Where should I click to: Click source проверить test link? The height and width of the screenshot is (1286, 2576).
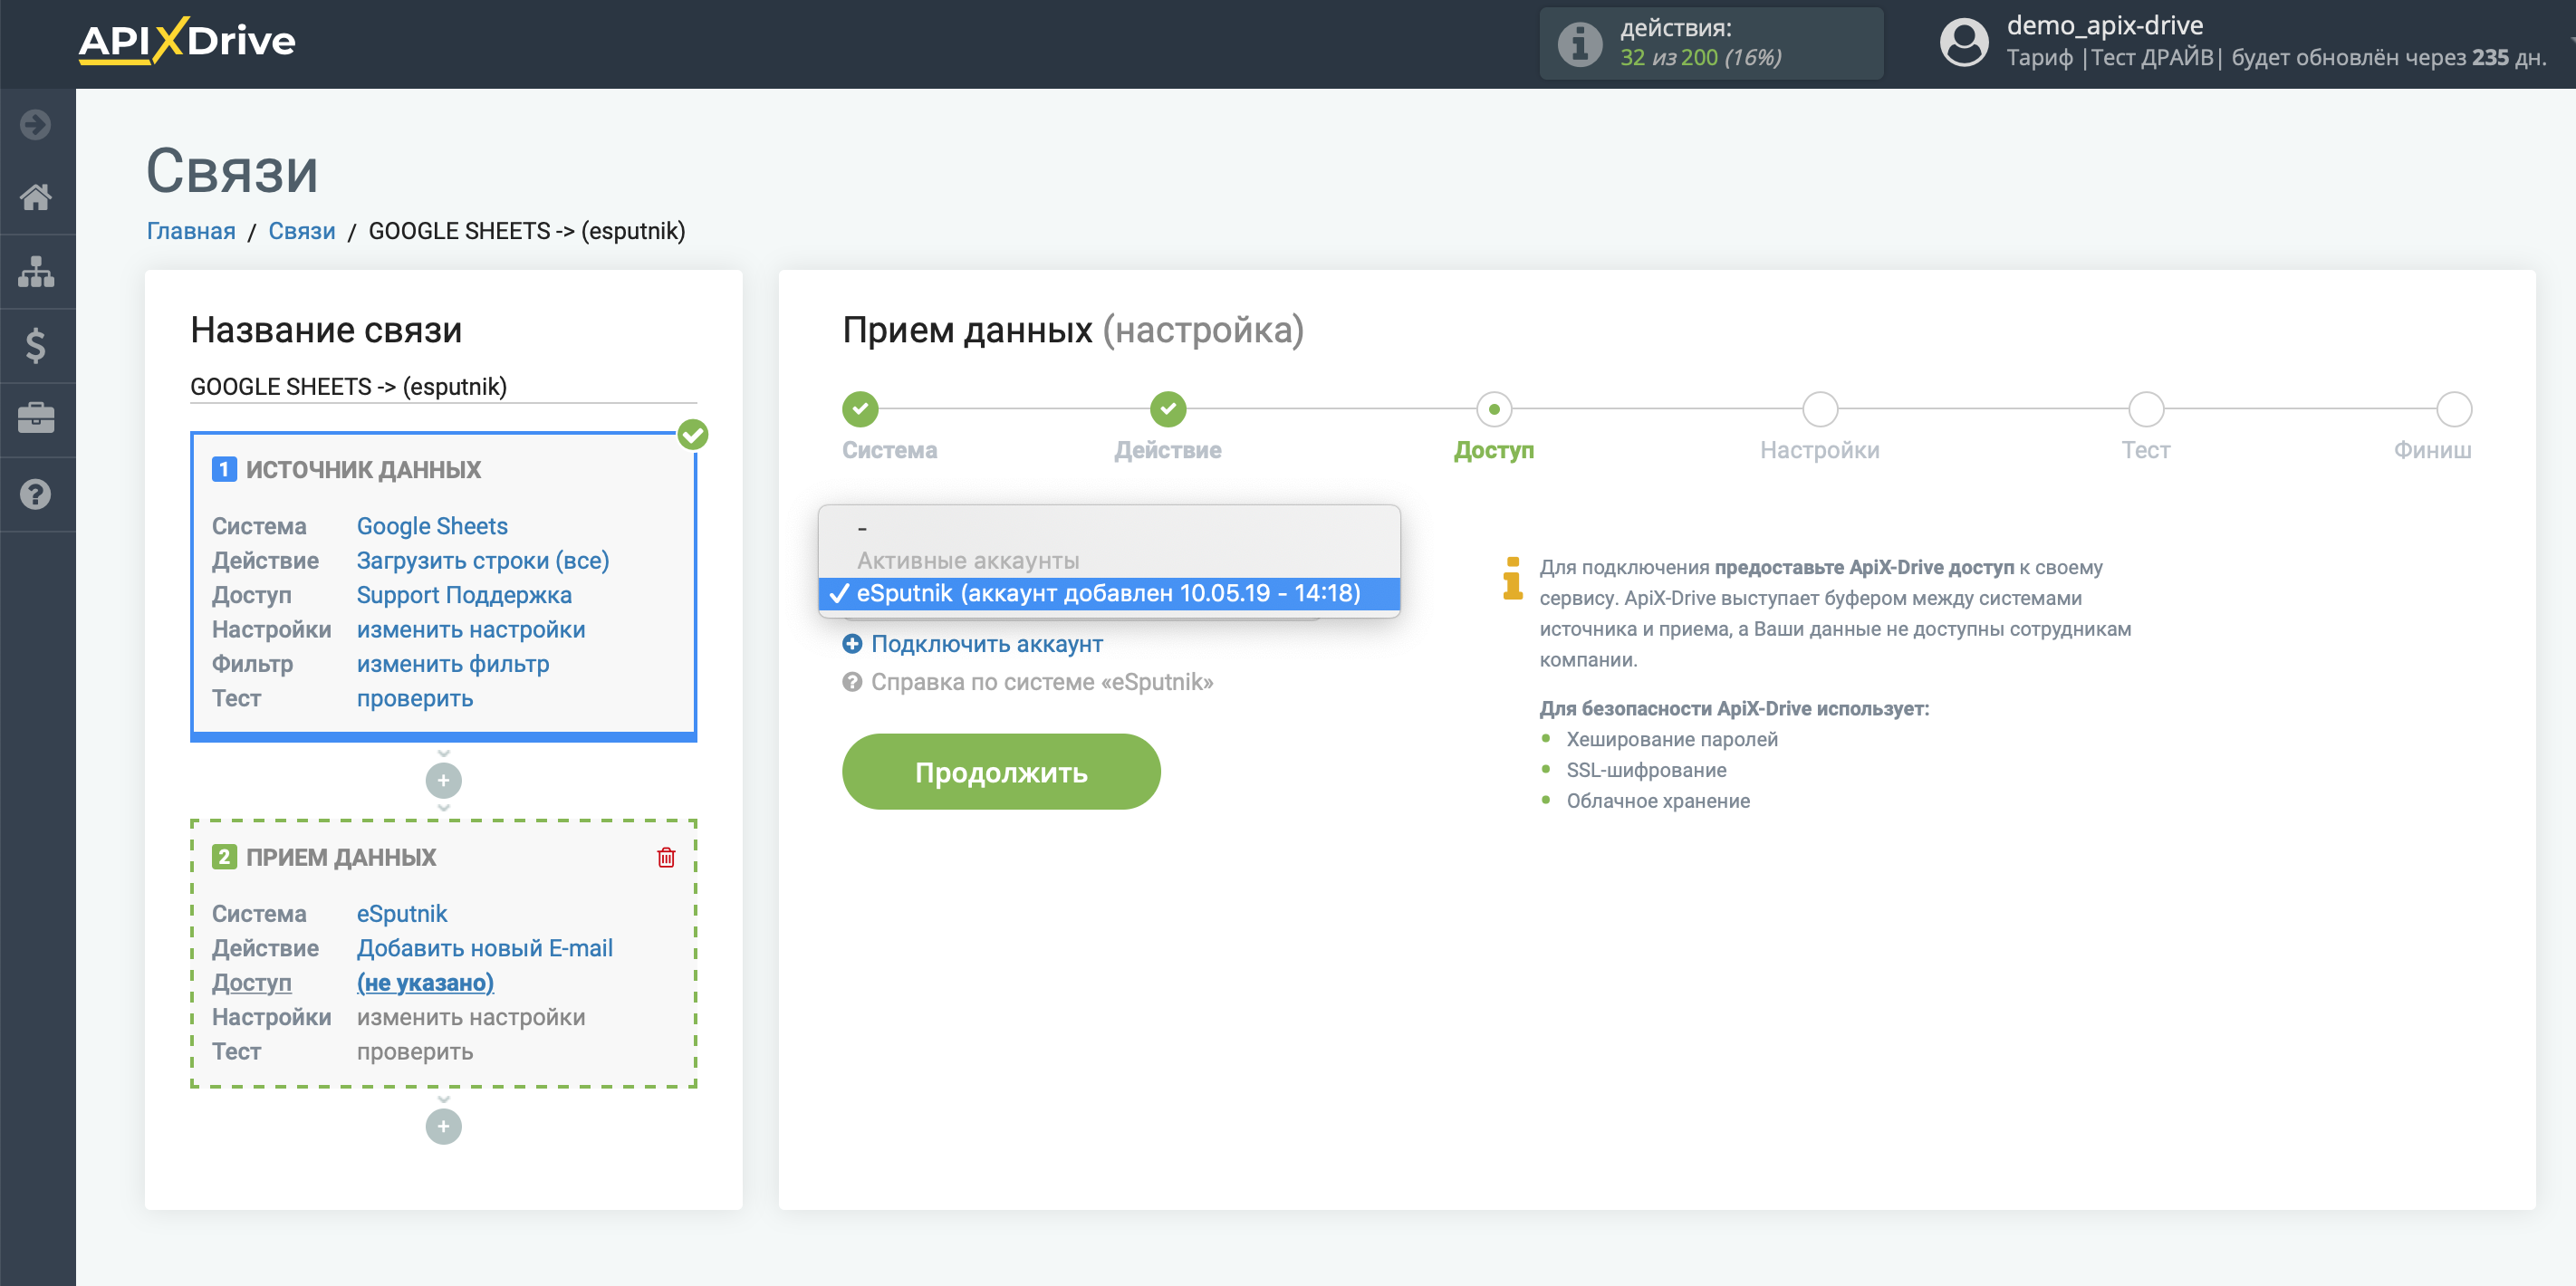click(x=415, y=698)
